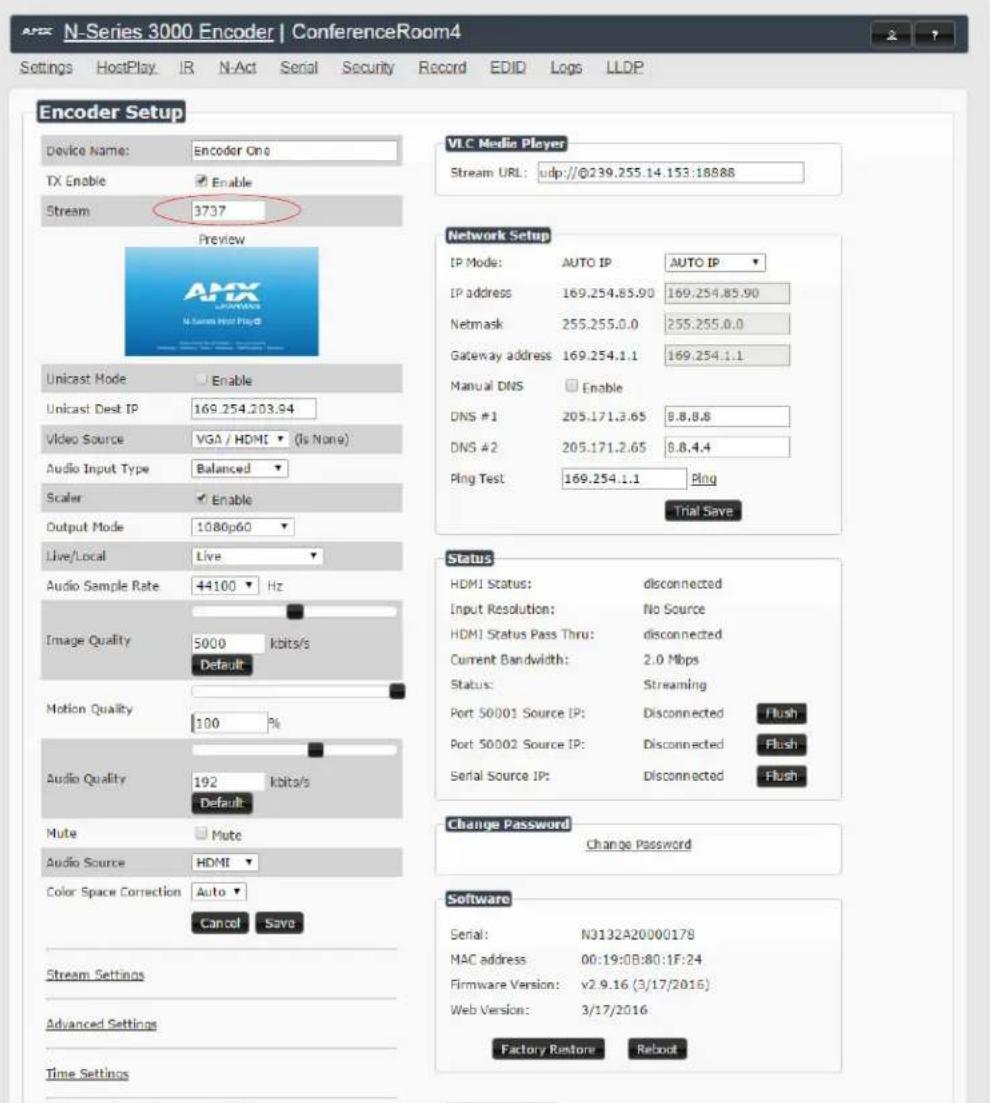Expand the Advanced Settings section
This screenshot has width=990, height=1103.
point(101,1024)
